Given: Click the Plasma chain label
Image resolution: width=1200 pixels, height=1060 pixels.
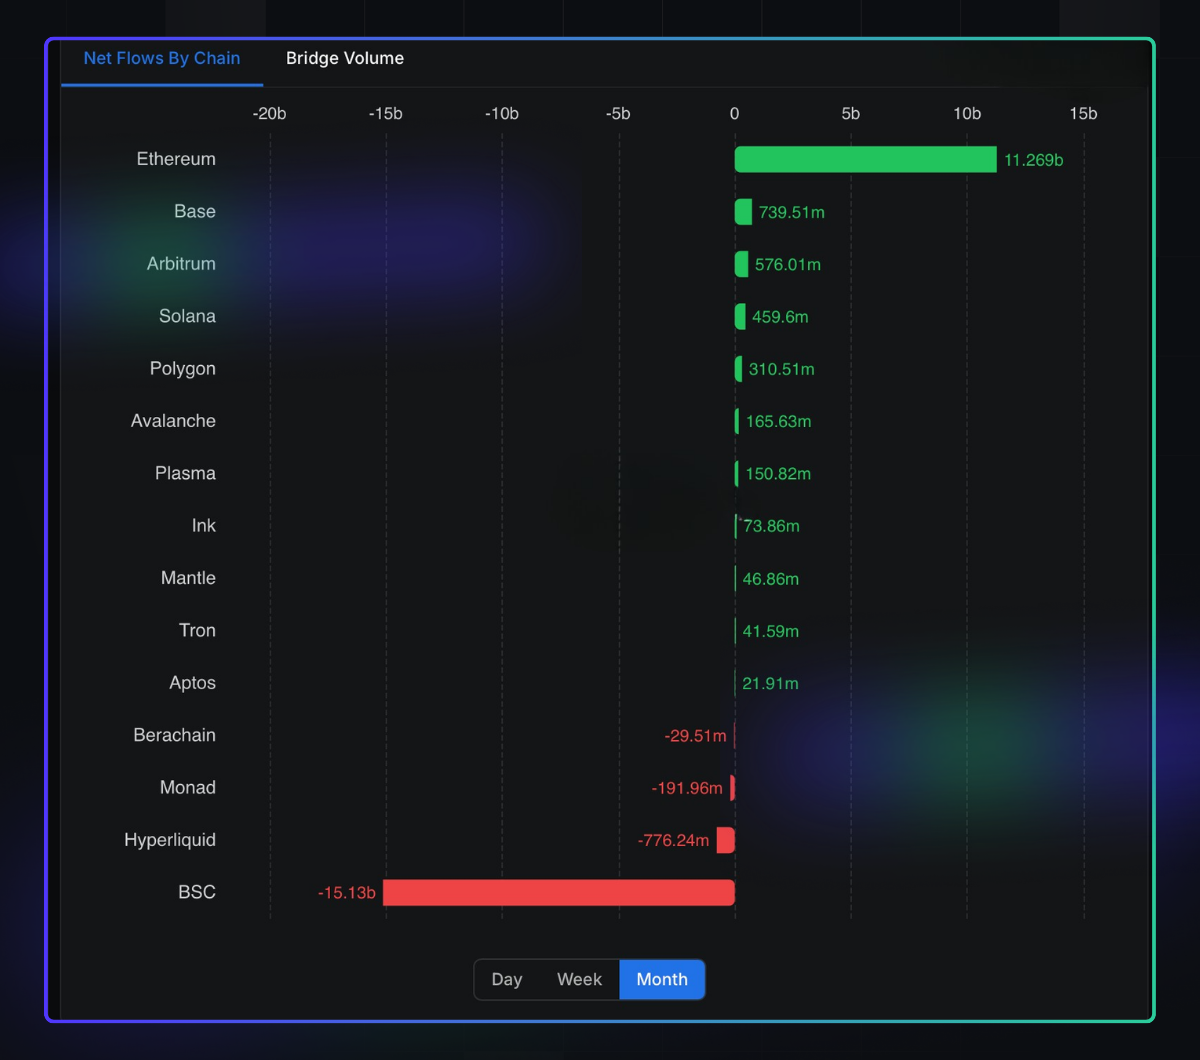Looking at the screenshot, I should tap(185, 473).
